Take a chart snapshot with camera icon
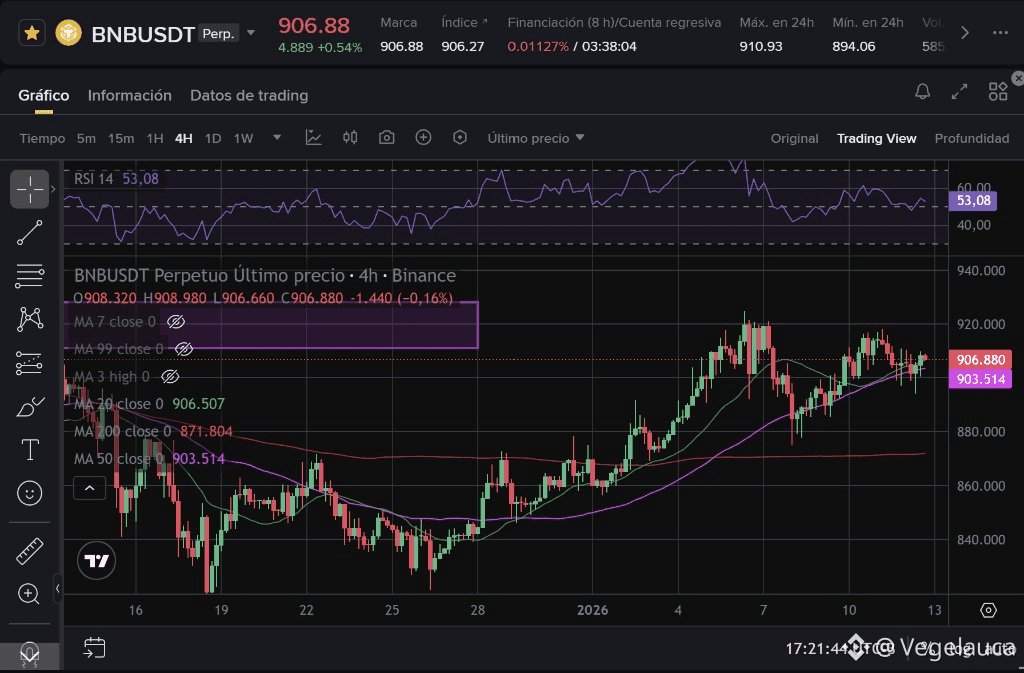Screen dimensions: 1024x673 [x=387, y=138]
